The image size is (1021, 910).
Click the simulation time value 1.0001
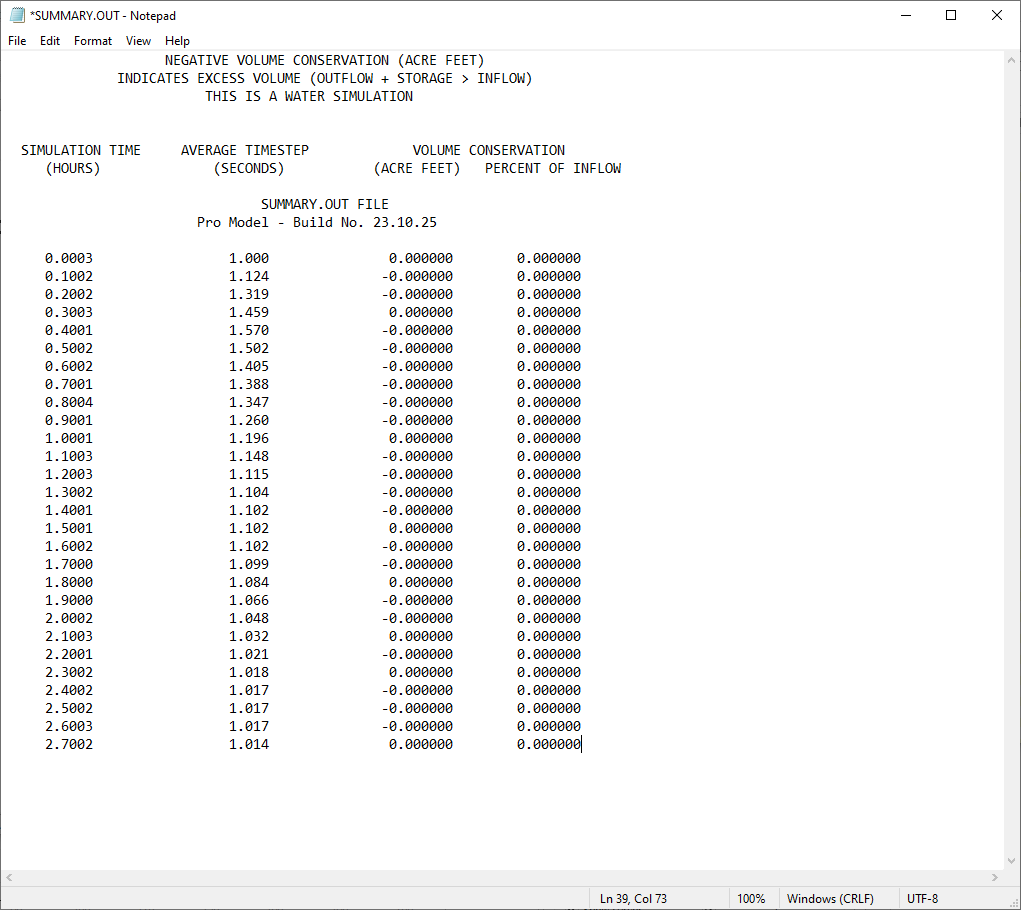click(x=69, y=438)
